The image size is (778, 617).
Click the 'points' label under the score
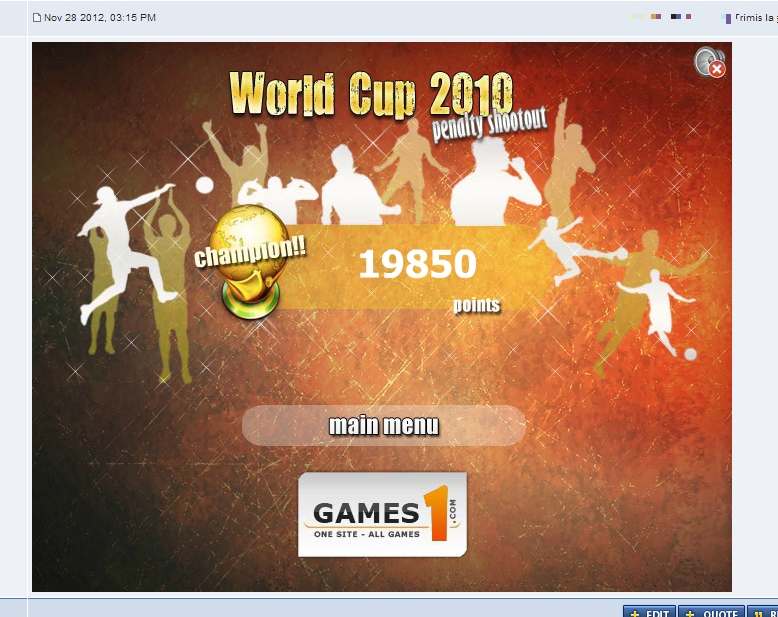pos(476,305)
